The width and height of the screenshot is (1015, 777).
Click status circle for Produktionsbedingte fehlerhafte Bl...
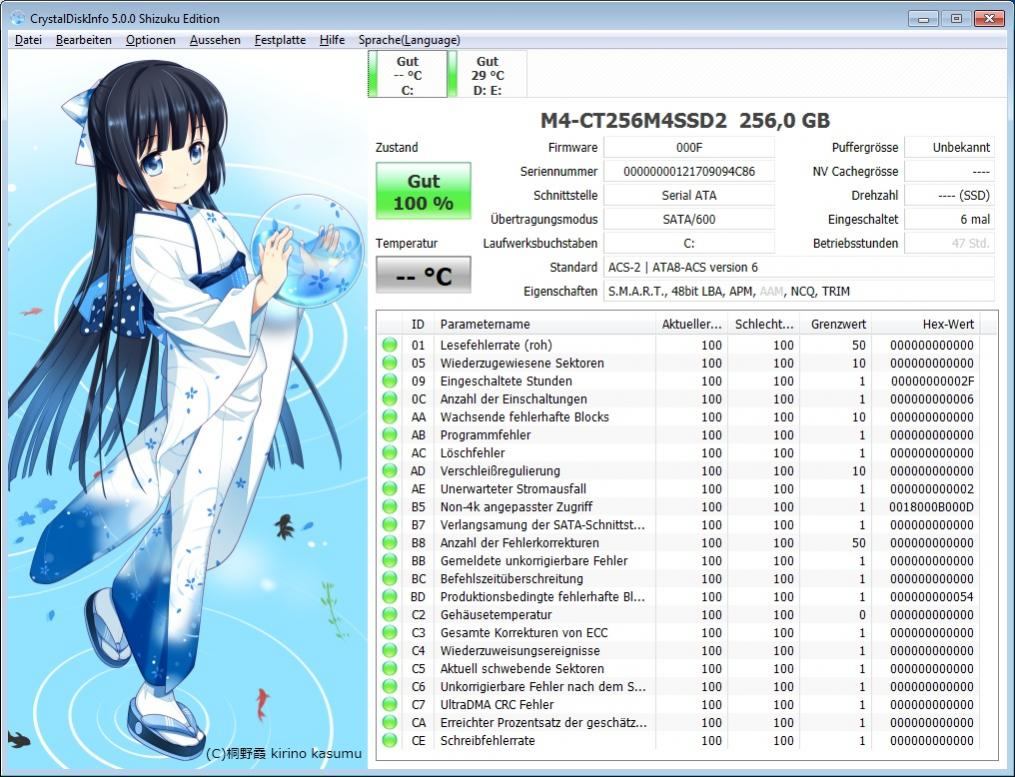point(390,596)
